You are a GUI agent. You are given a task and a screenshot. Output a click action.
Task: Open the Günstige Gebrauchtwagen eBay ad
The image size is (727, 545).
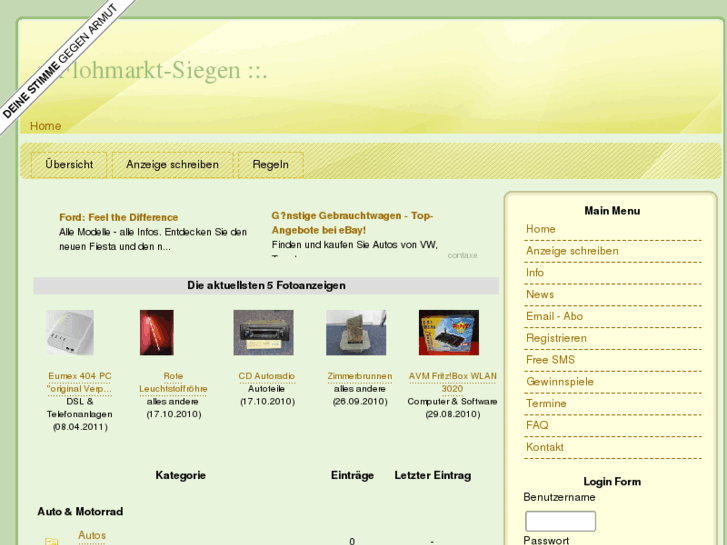tap(352, 223)
